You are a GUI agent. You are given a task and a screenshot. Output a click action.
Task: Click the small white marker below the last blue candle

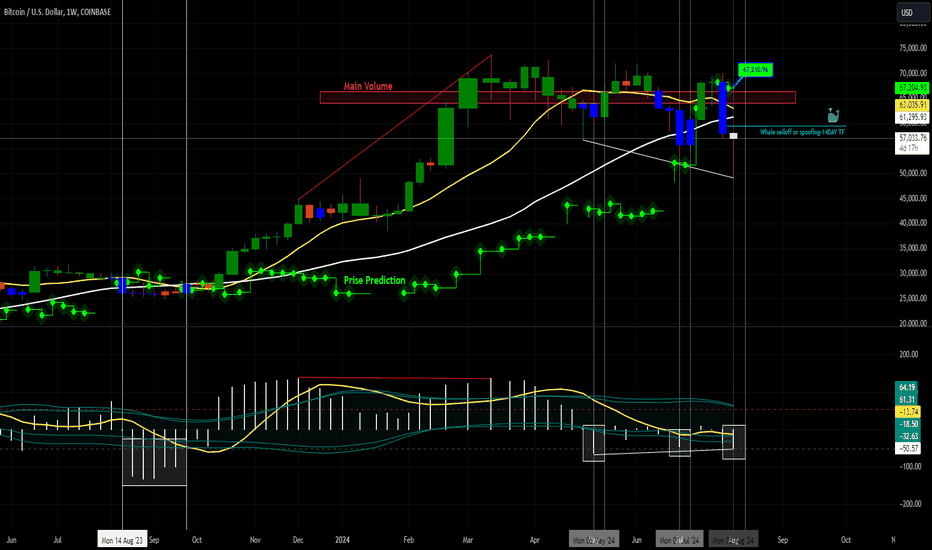tap(733, 136)
